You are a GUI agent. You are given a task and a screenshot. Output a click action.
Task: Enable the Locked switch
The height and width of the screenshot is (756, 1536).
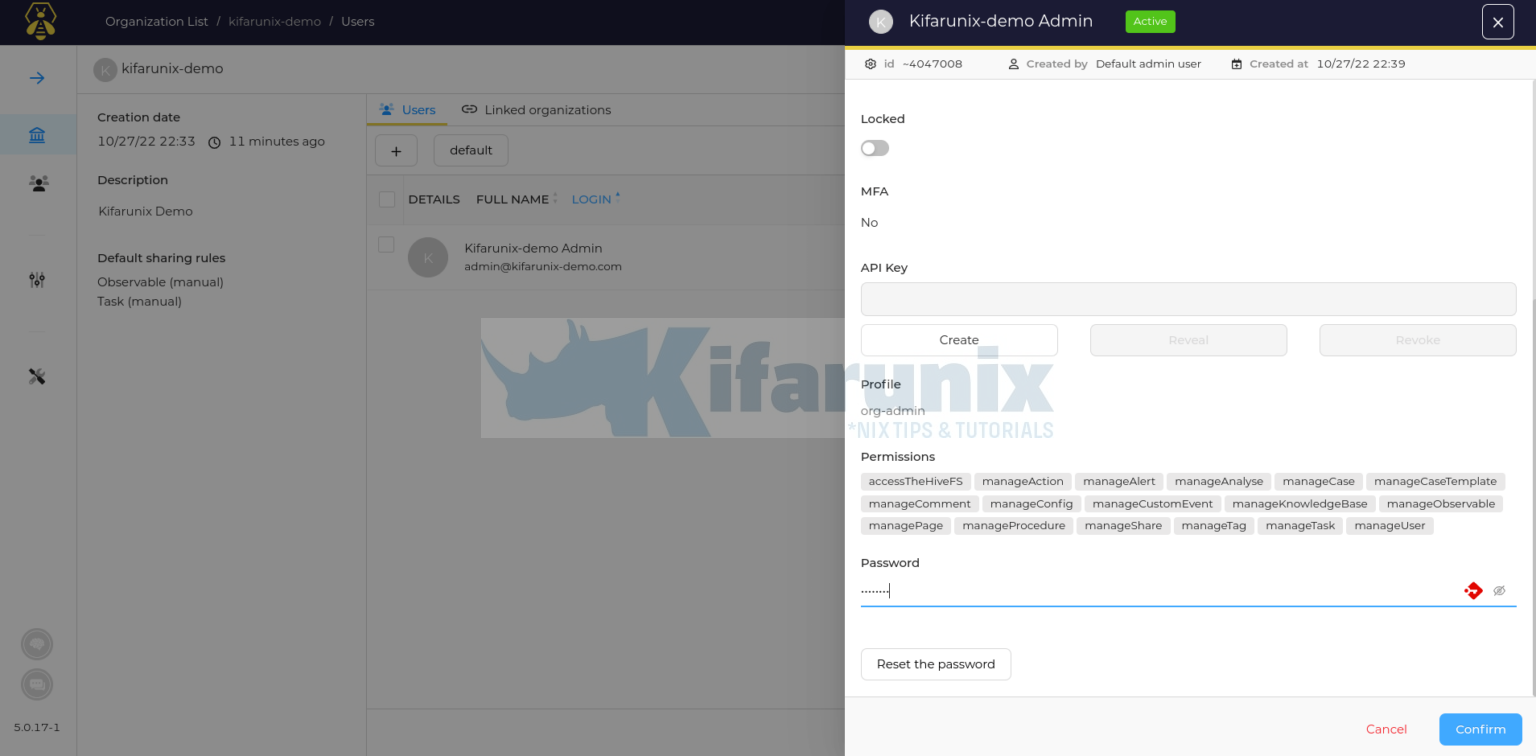point(874,147)
